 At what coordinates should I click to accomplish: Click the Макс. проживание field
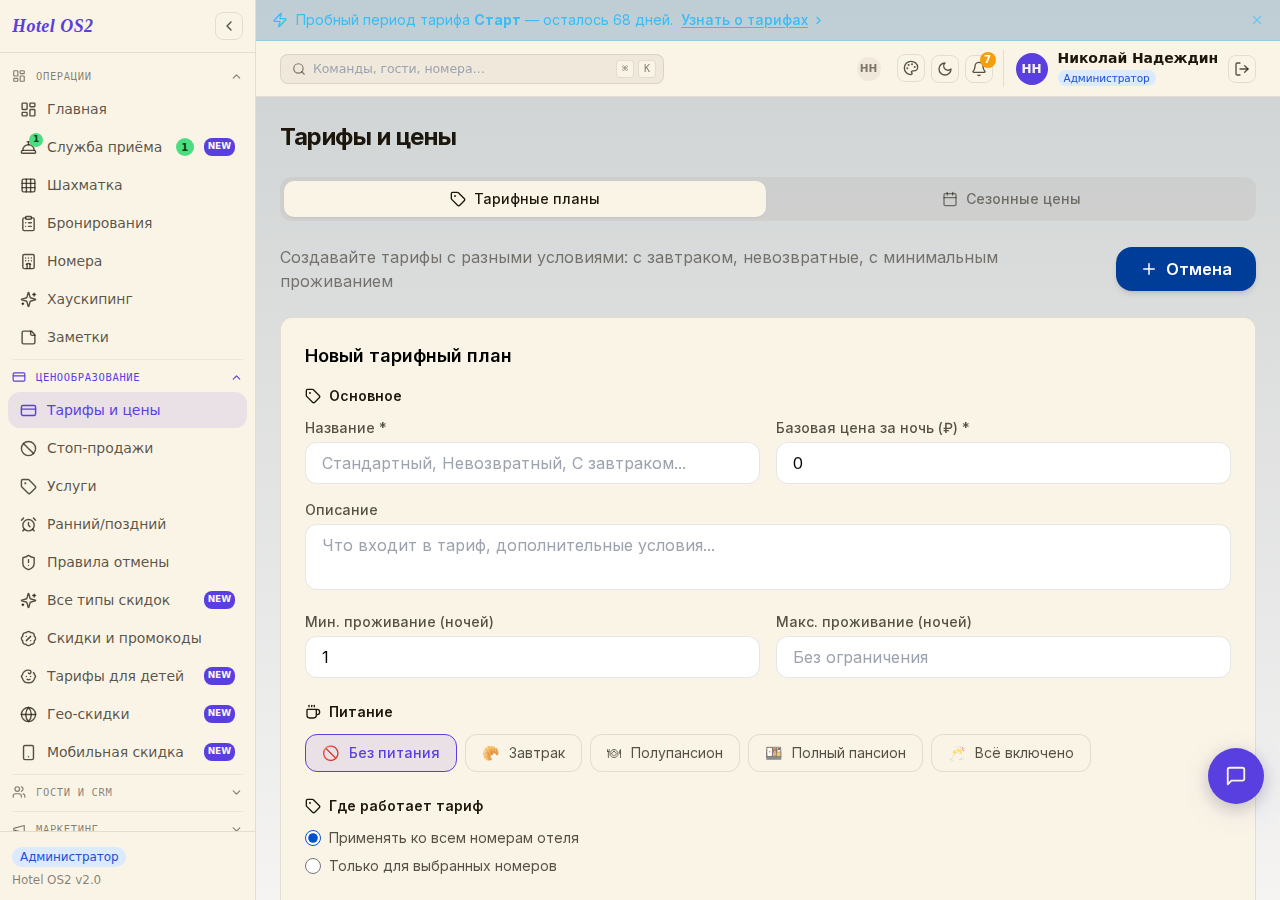pos(1003,657)
